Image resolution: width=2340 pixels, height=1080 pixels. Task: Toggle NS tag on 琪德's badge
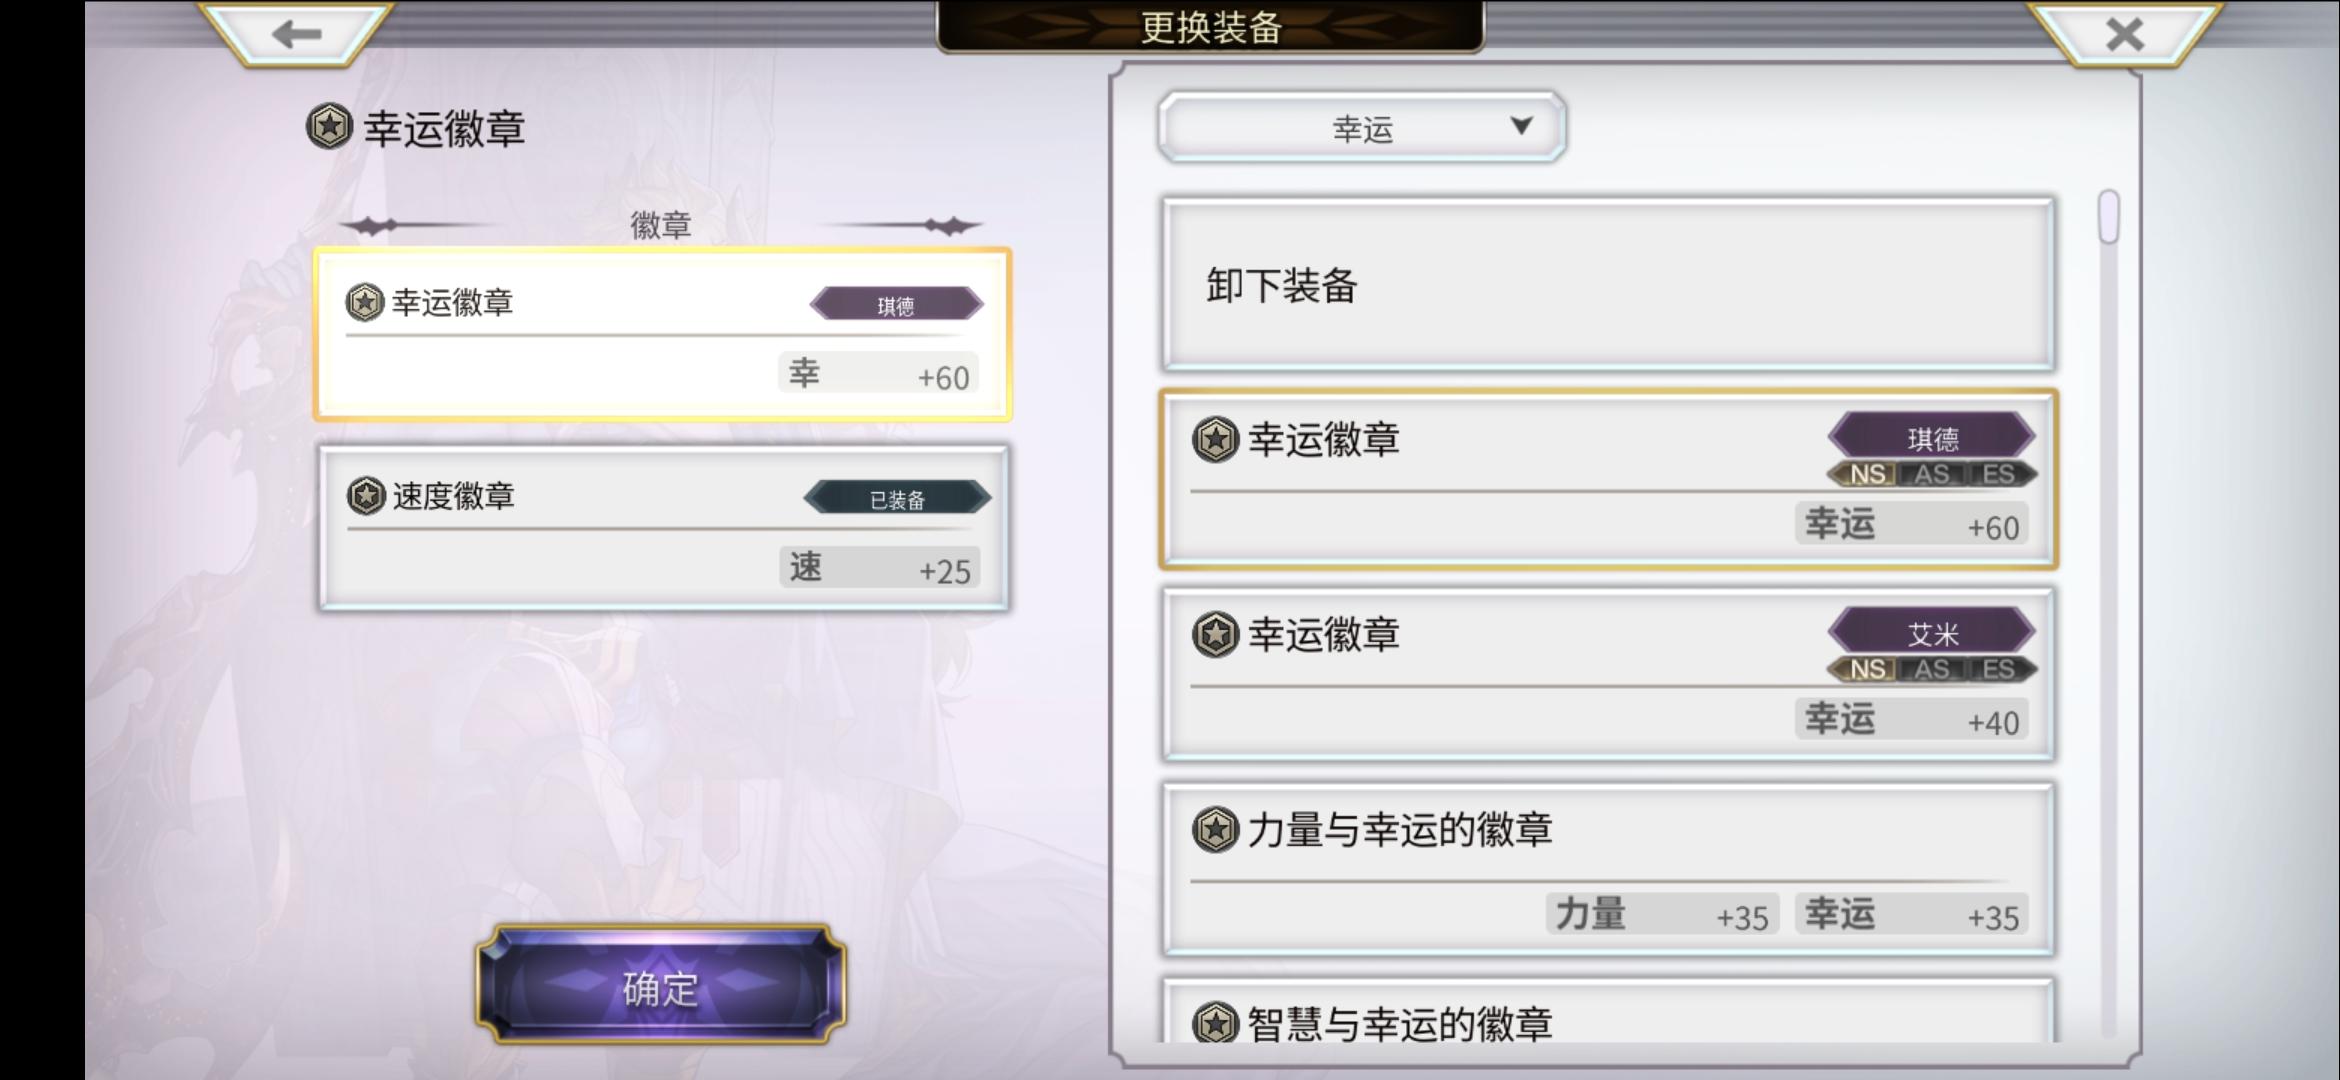click(x=1866, y=474)
